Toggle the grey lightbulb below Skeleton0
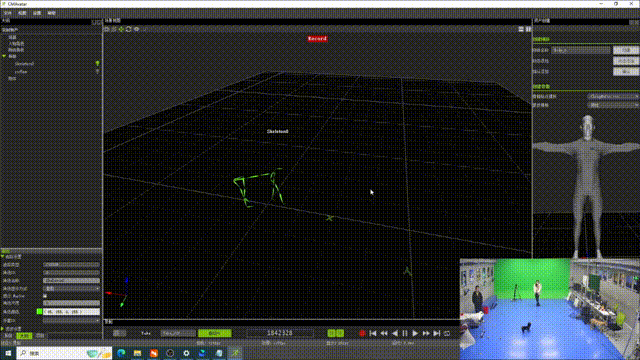This screenshot has width=640, height=360. [98, 71]
